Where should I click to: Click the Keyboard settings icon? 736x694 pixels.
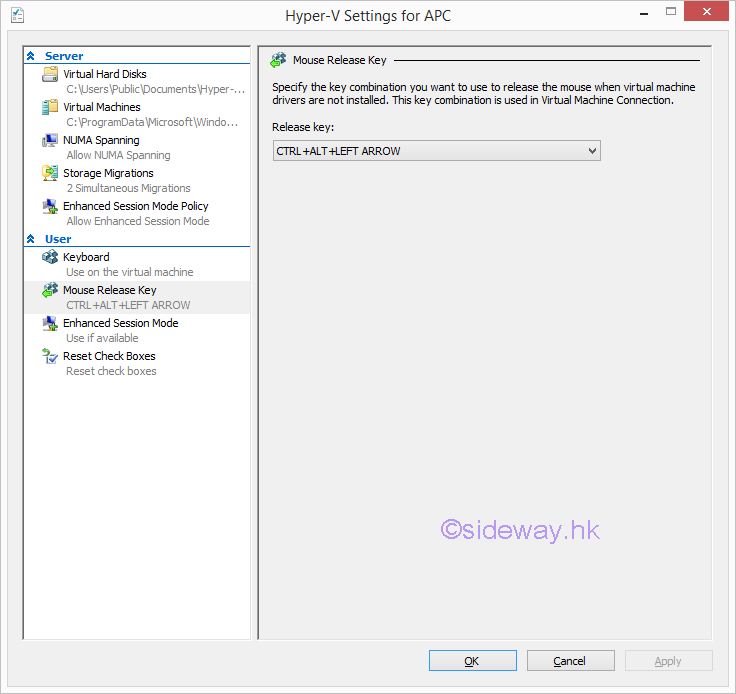pos(50,258)
